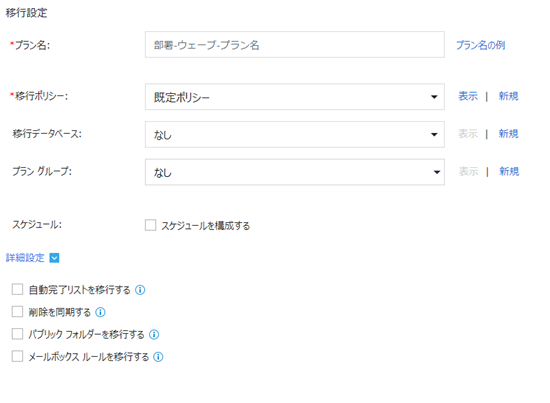Click info icon beside パブリック フォルダーを移行する
The image size is (550, 403).
154,335
